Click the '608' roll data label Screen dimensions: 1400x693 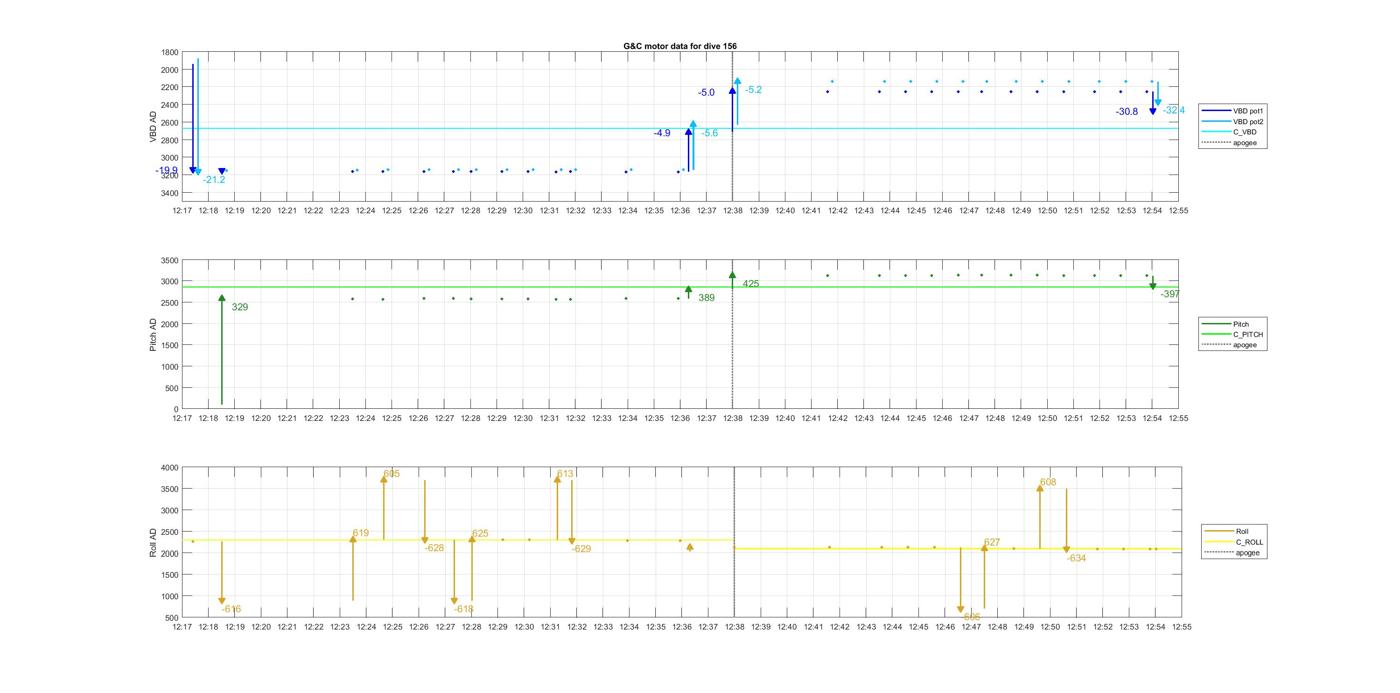coord(1048,482)
